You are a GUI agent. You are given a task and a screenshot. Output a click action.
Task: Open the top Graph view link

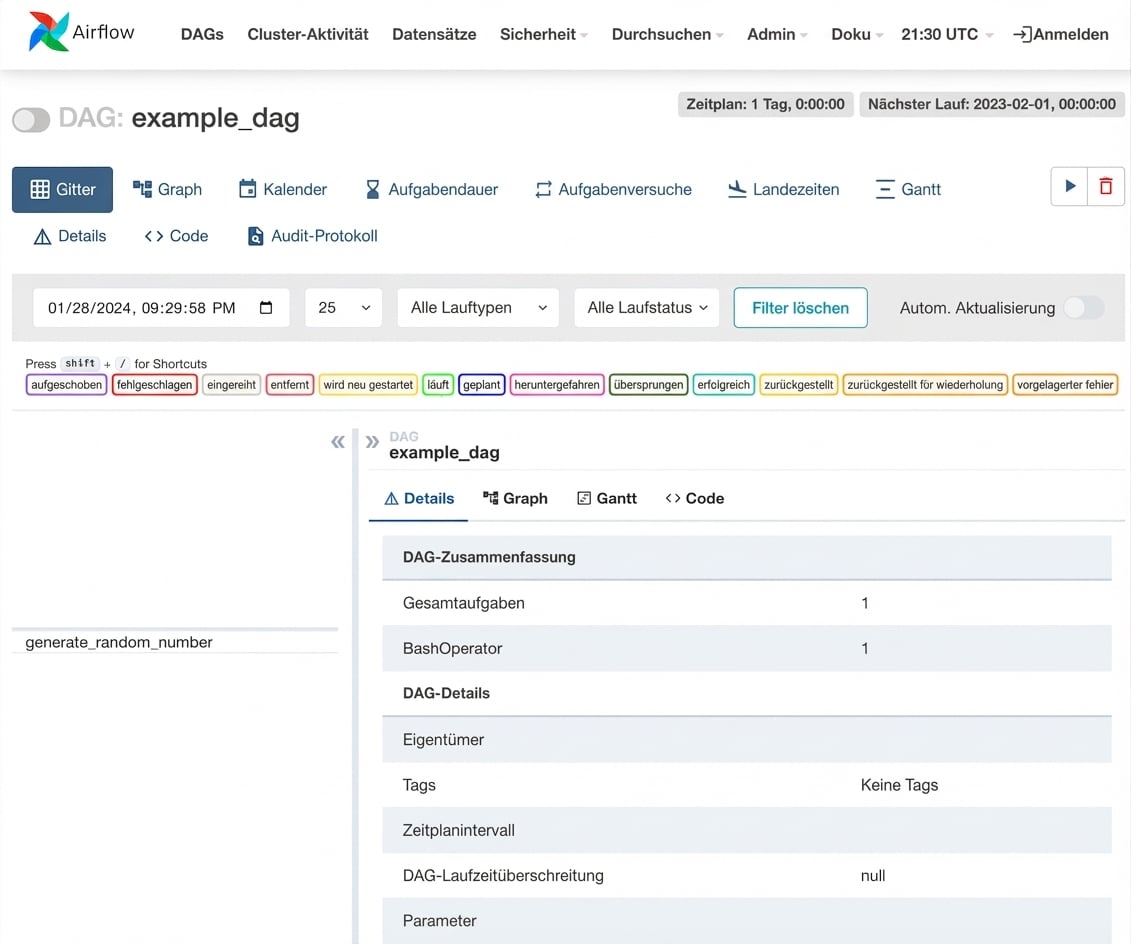pos(167,190)
